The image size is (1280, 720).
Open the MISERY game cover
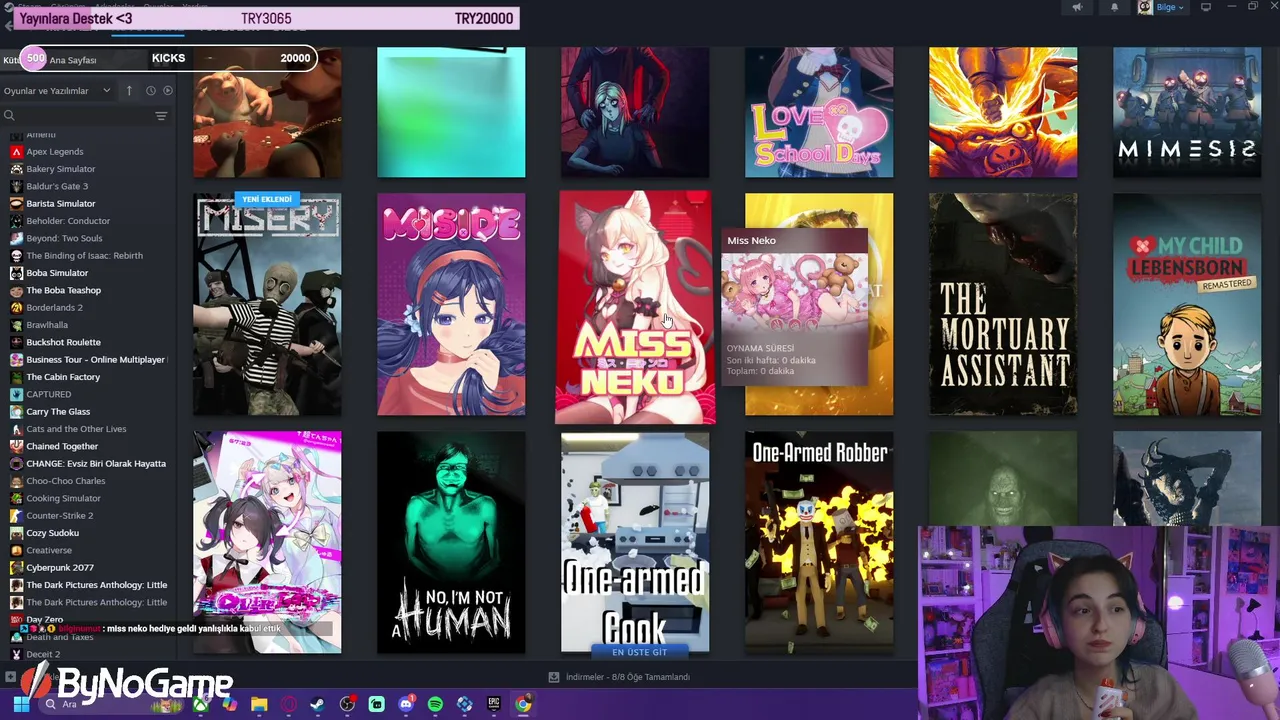[x=267, y=305]
